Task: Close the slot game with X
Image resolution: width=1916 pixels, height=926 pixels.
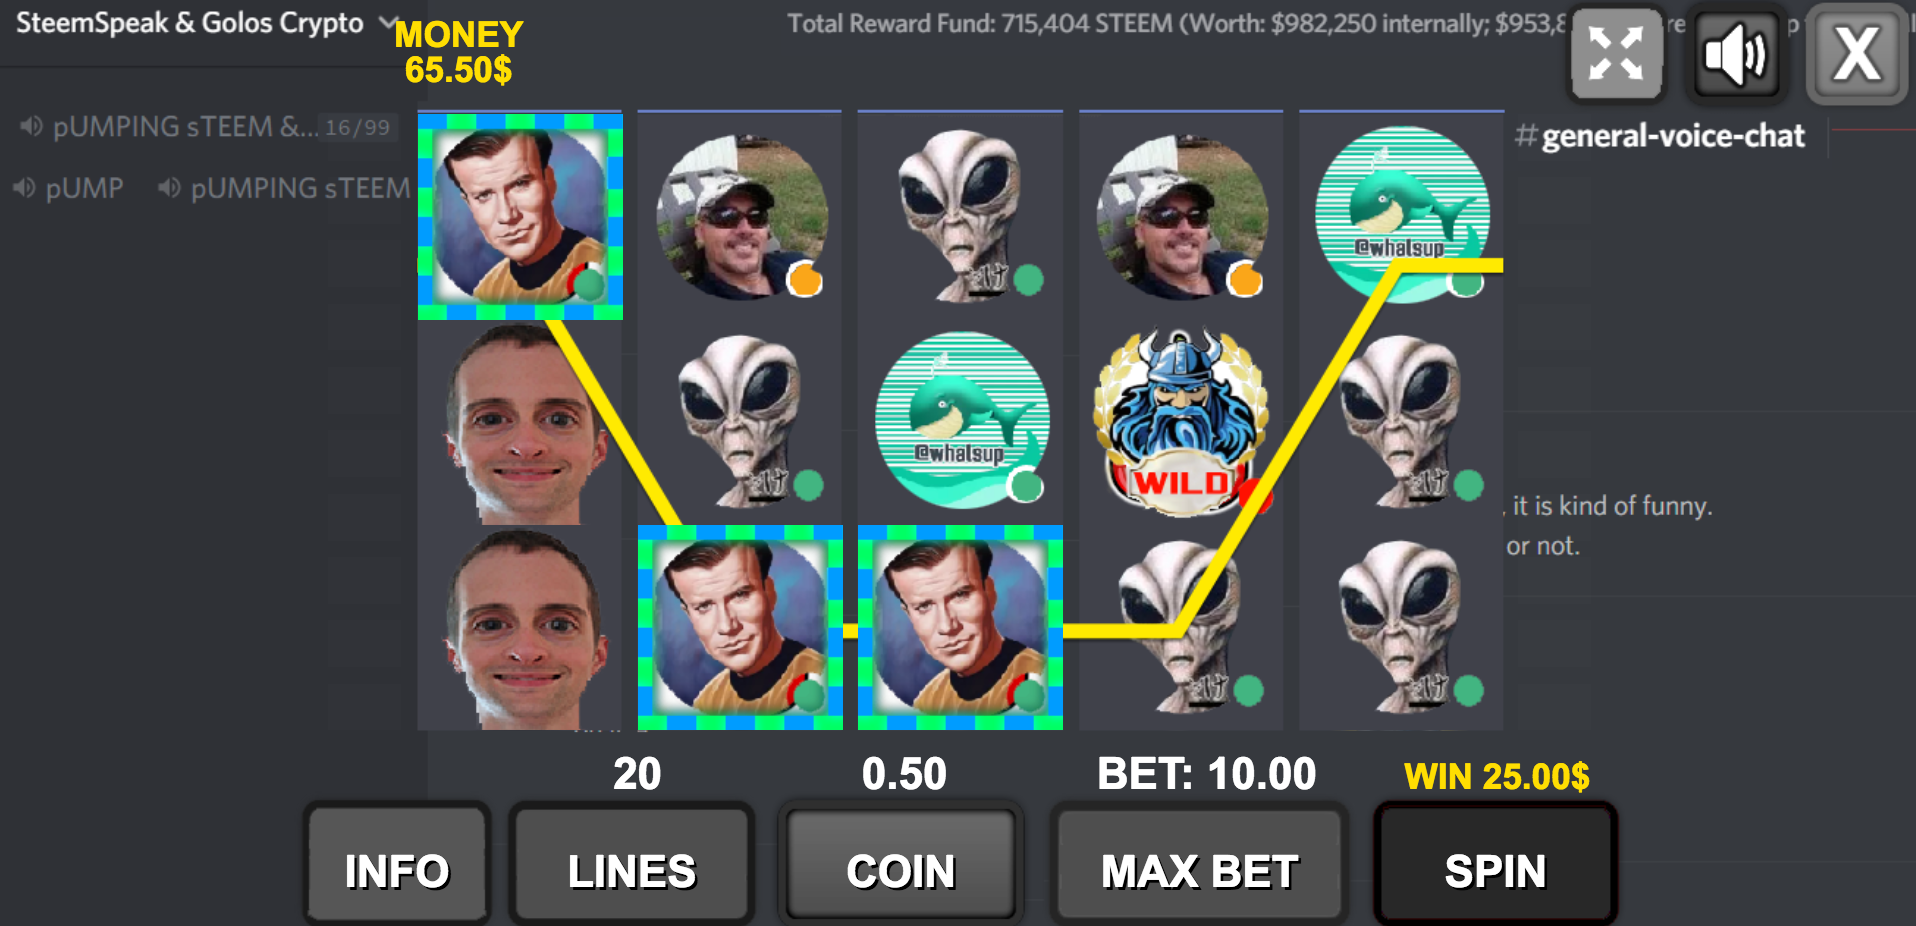Action: pyautogui.click(x=1857, y=54)
